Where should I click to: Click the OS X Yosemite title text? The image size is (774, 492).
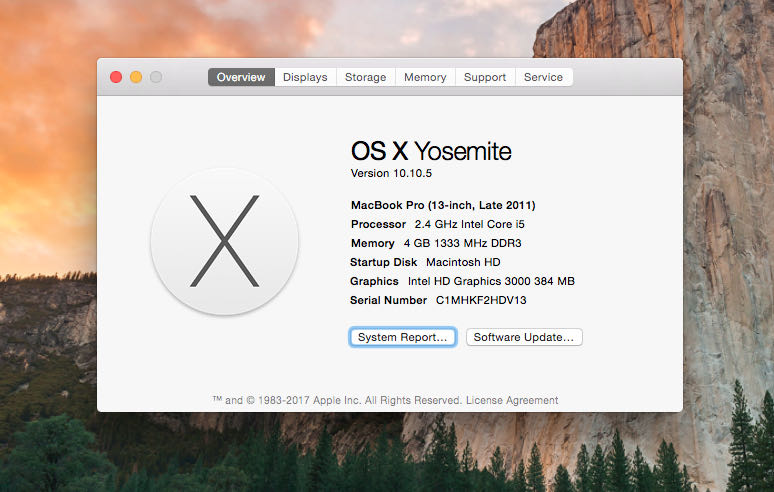tap(431, 151)
